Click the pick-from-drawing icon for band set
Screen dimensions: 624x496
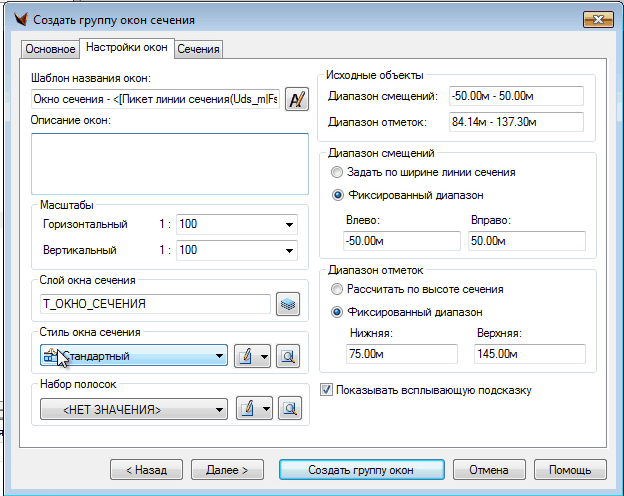click(289, 408)
